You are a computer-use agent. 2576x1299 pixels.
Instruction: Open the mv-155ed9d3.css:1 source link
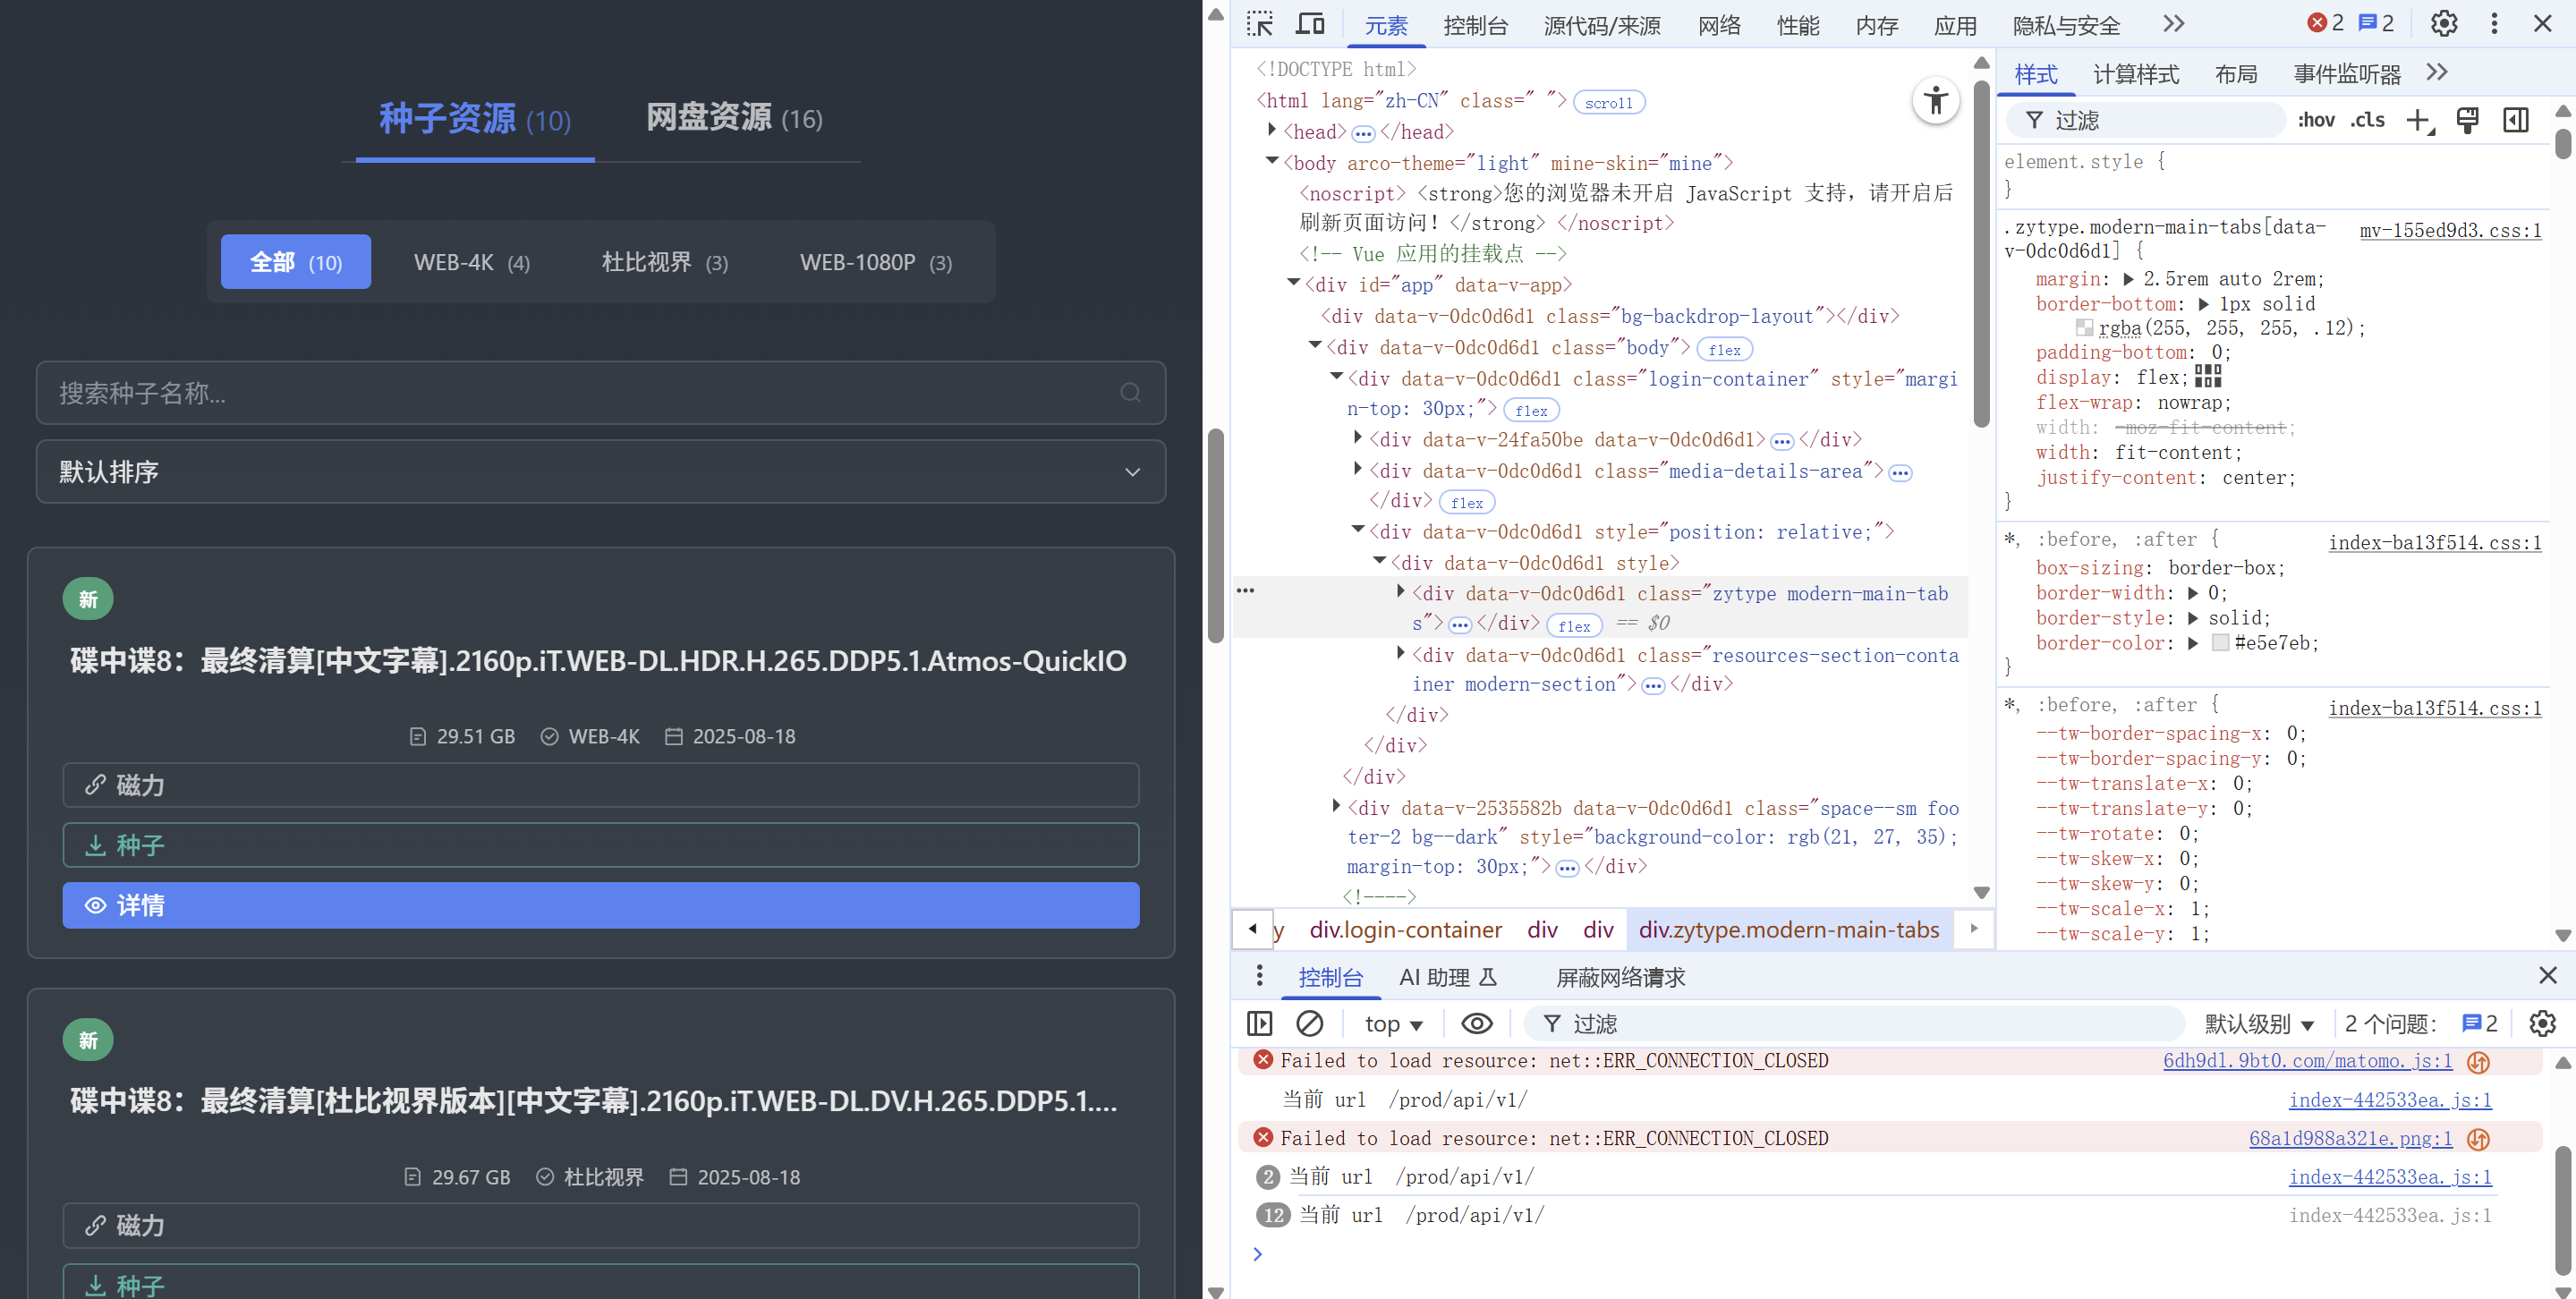click(x=2450, y=231)
